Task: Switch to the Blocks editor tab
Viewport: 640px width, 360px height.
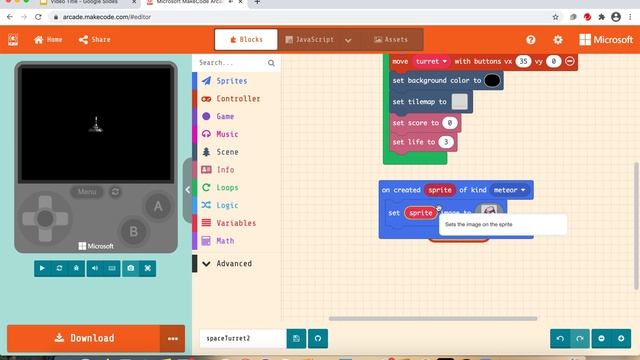Action: (x=246, y=40)
